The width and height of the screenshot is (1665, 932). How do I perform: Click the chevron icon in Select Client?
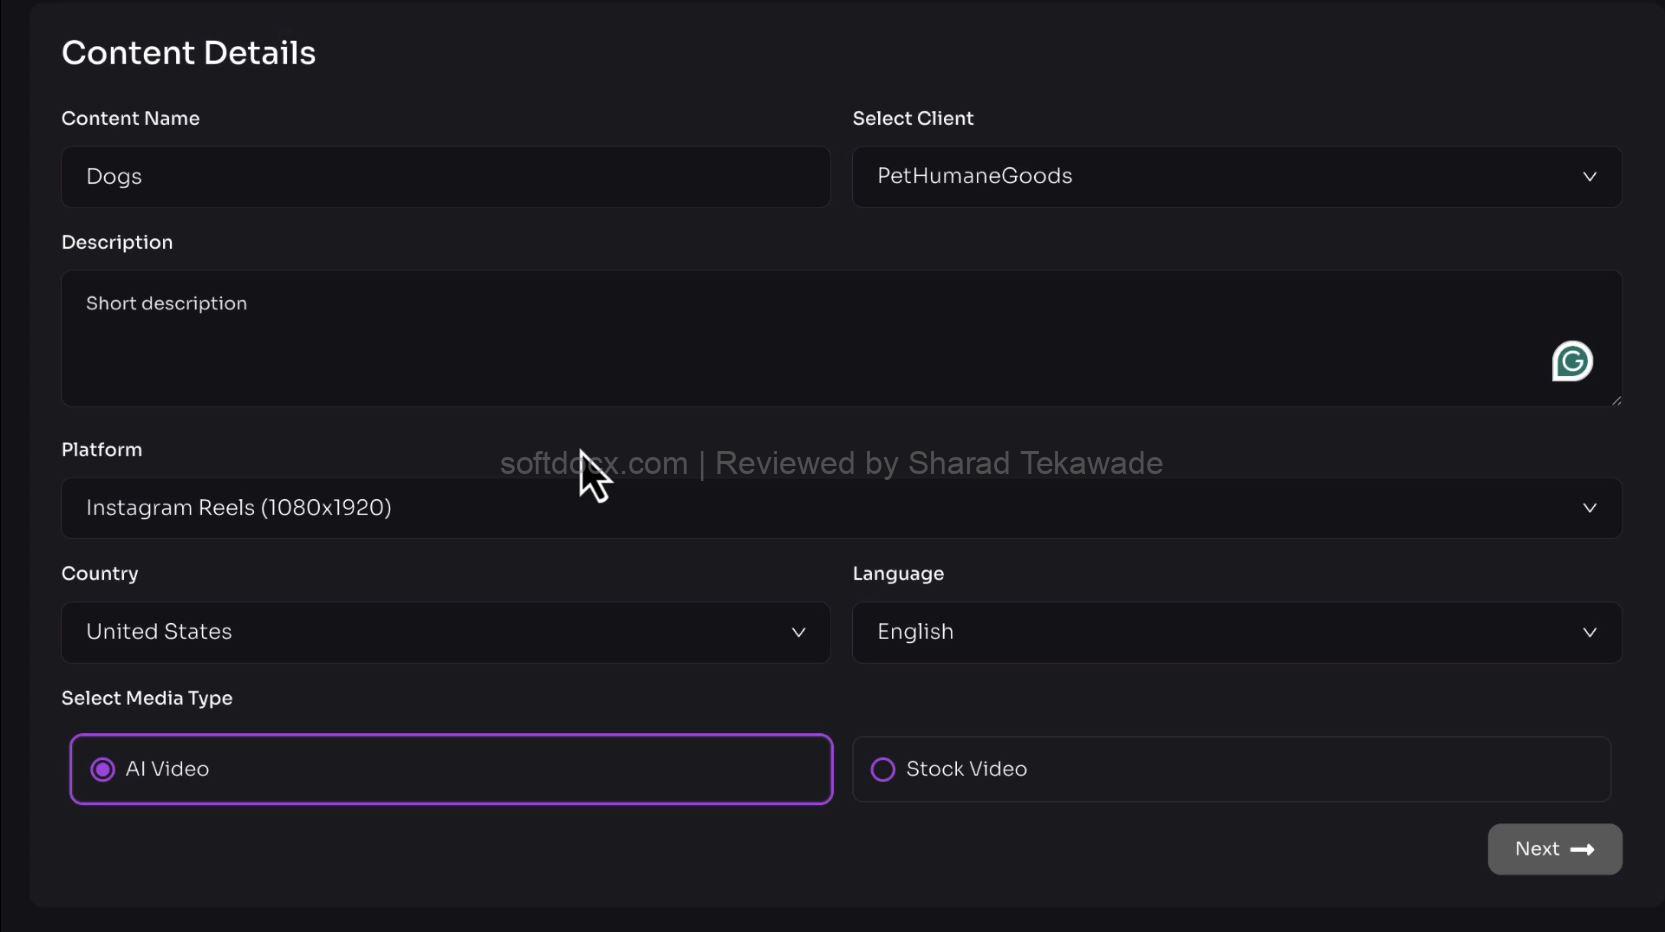(x=1589, y=177)
